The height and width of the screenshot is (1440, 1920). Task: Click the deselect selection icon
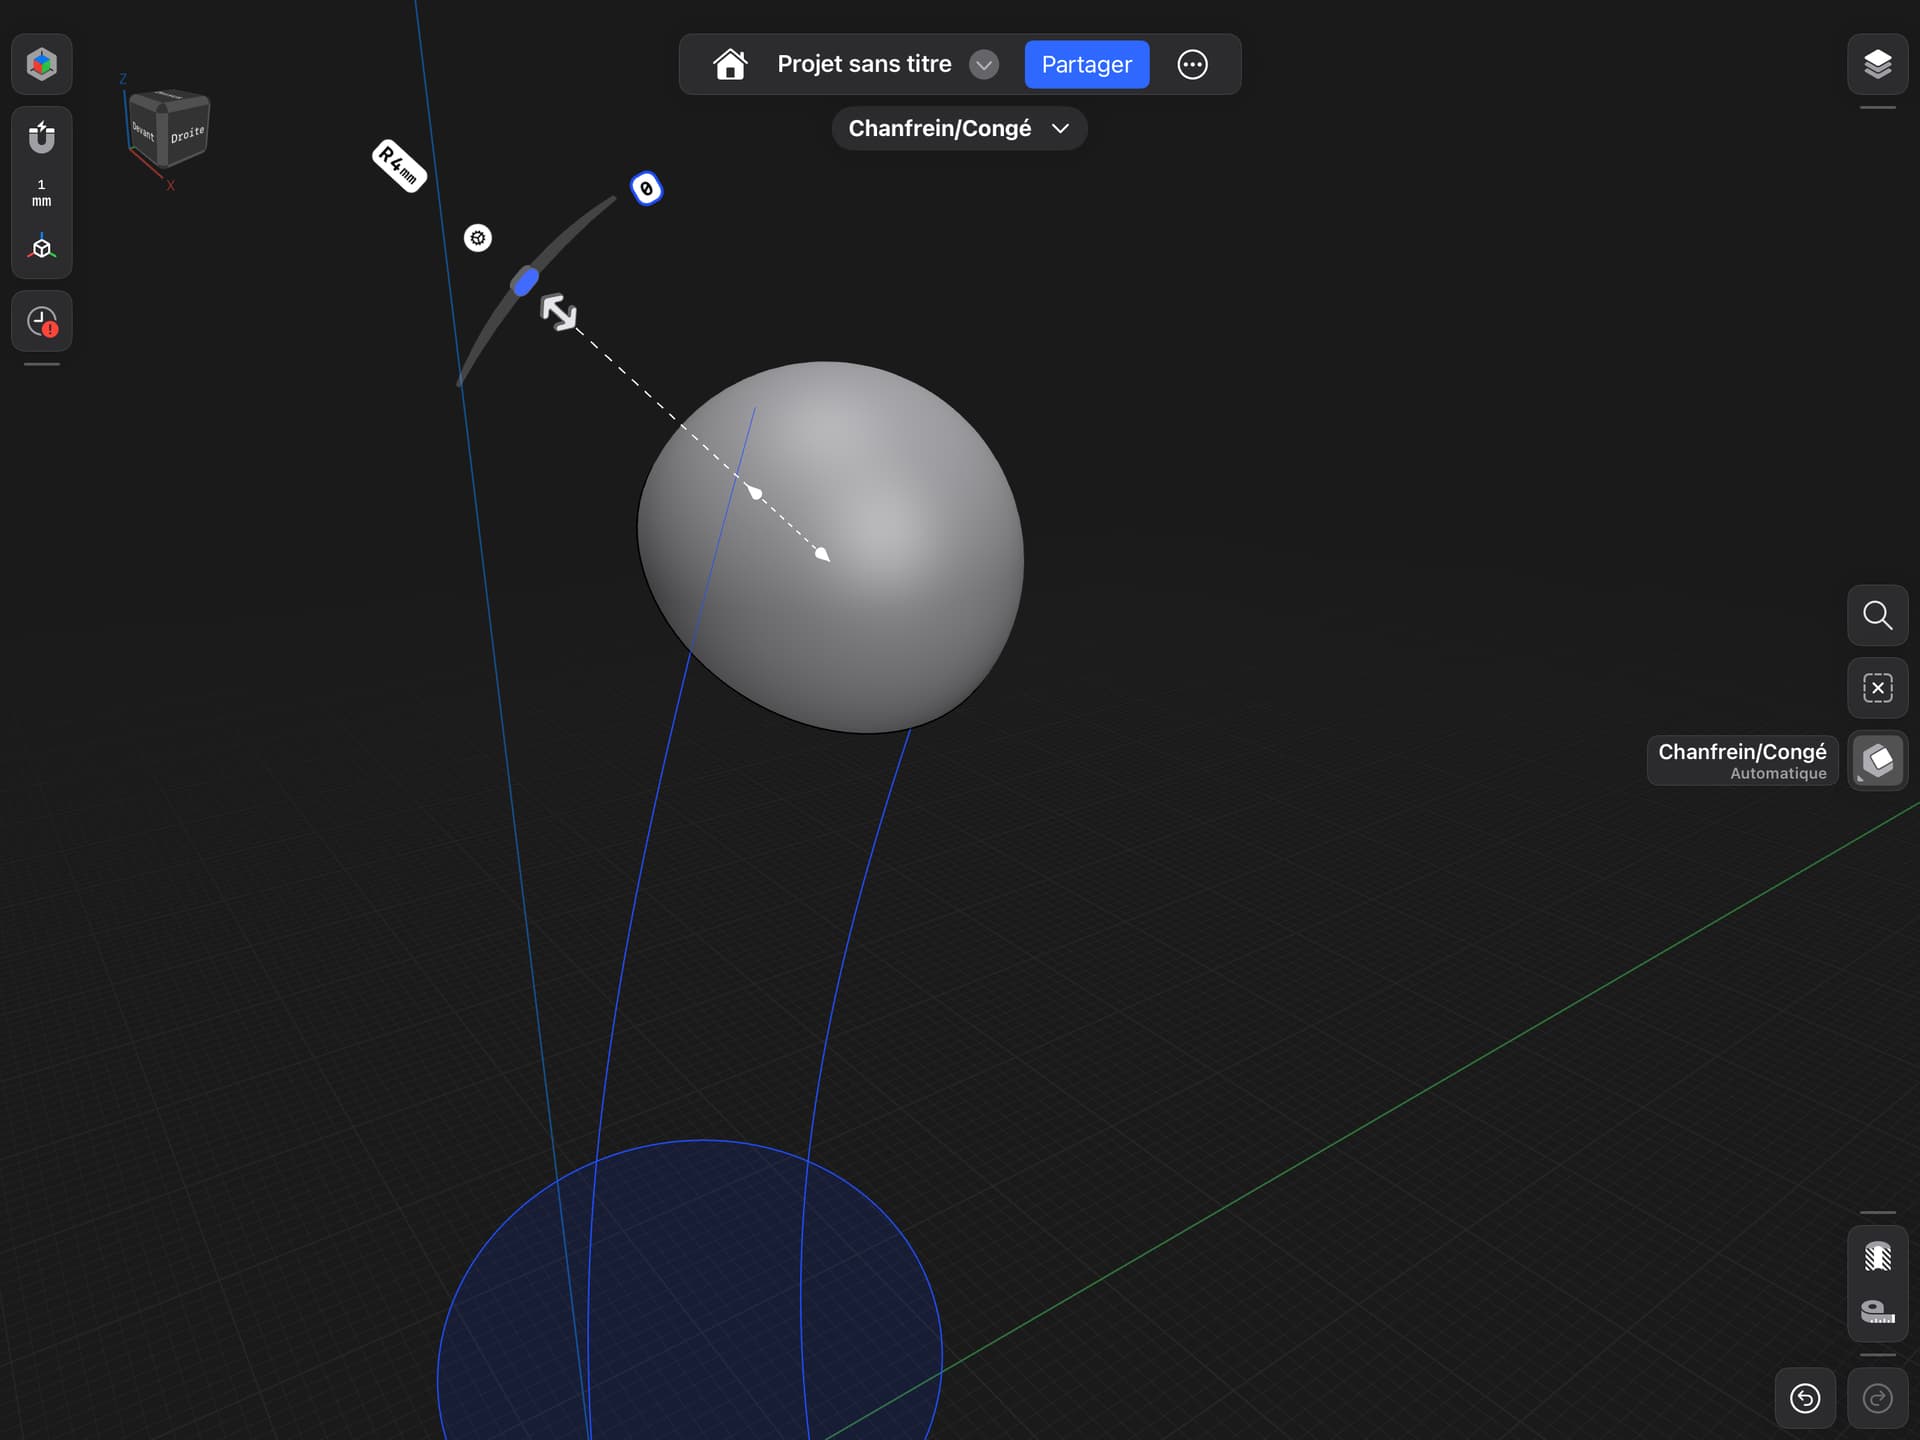(x=1877, y=688)
